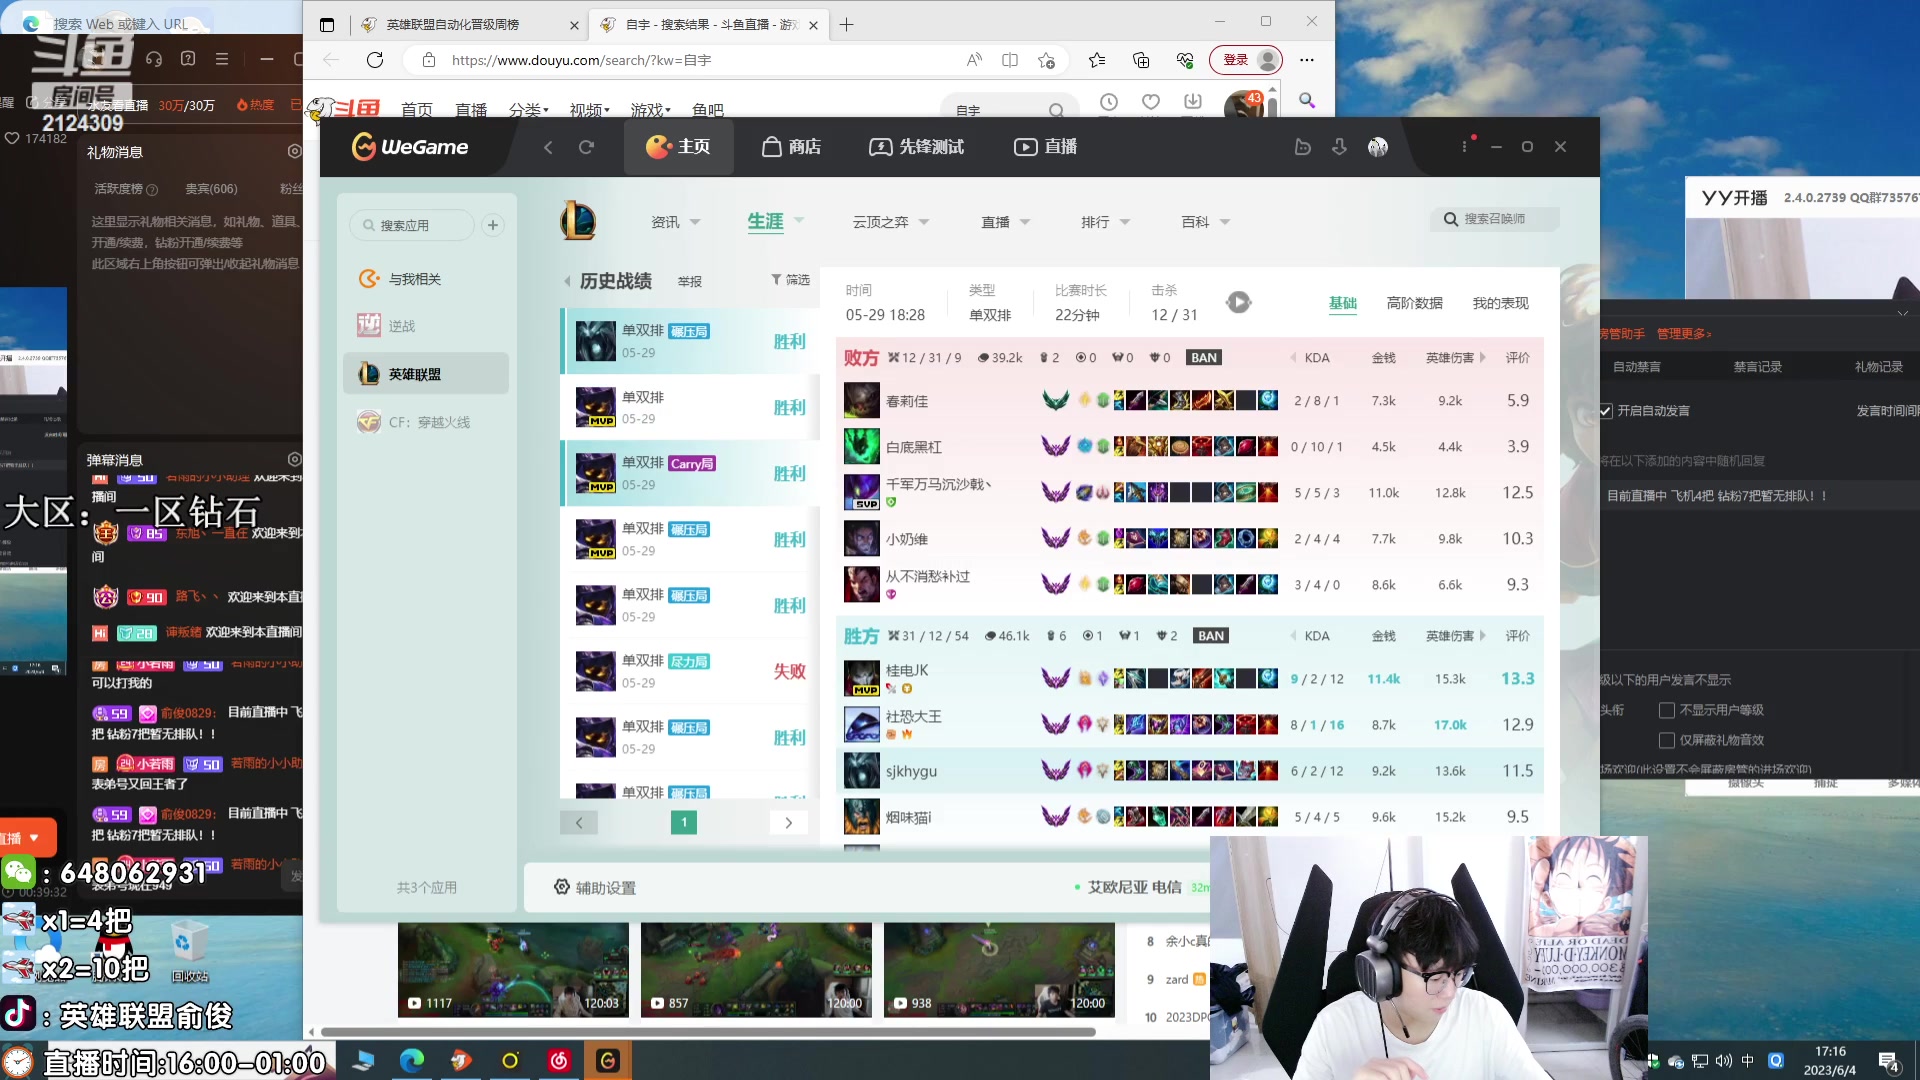Close the 英雄联盟自动化晋级周榜 tab
Image resolution: width=1920 pixels, height=1080 pixels.
tap(574, 25)
